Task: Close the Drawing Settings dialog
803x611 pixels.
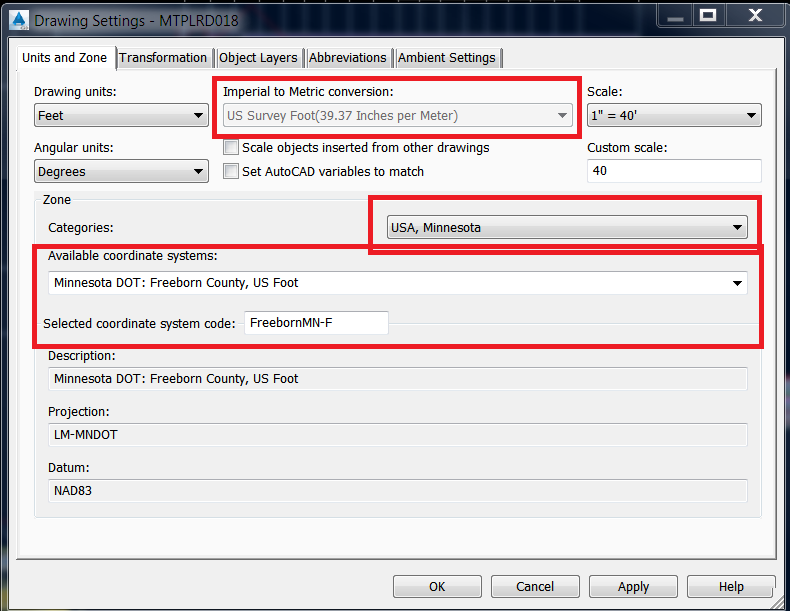Action: tap(755, 16)
